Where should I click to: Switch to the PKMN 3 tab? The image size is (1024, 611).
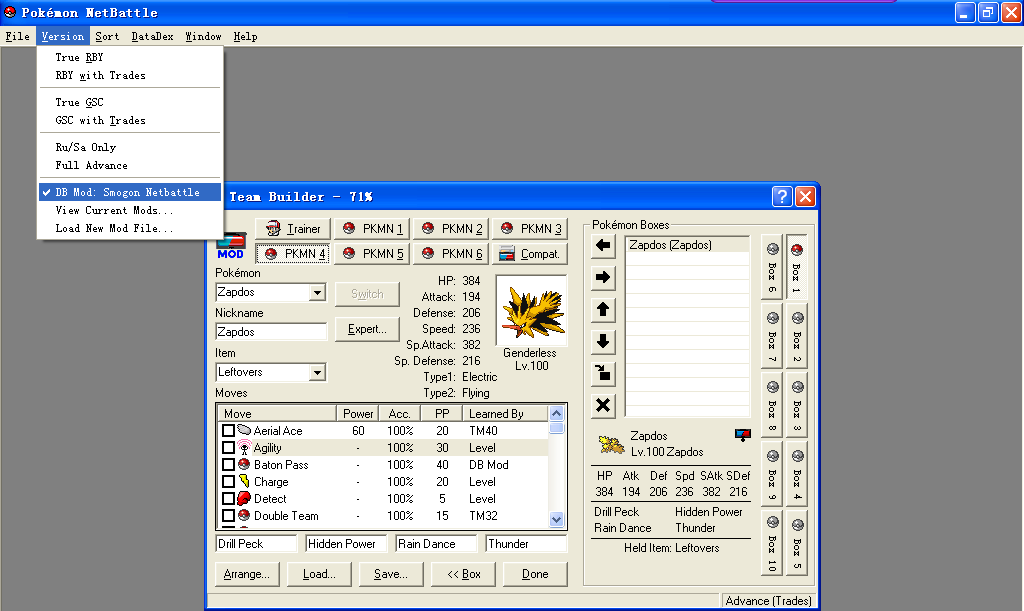click(x=530, y=228)
